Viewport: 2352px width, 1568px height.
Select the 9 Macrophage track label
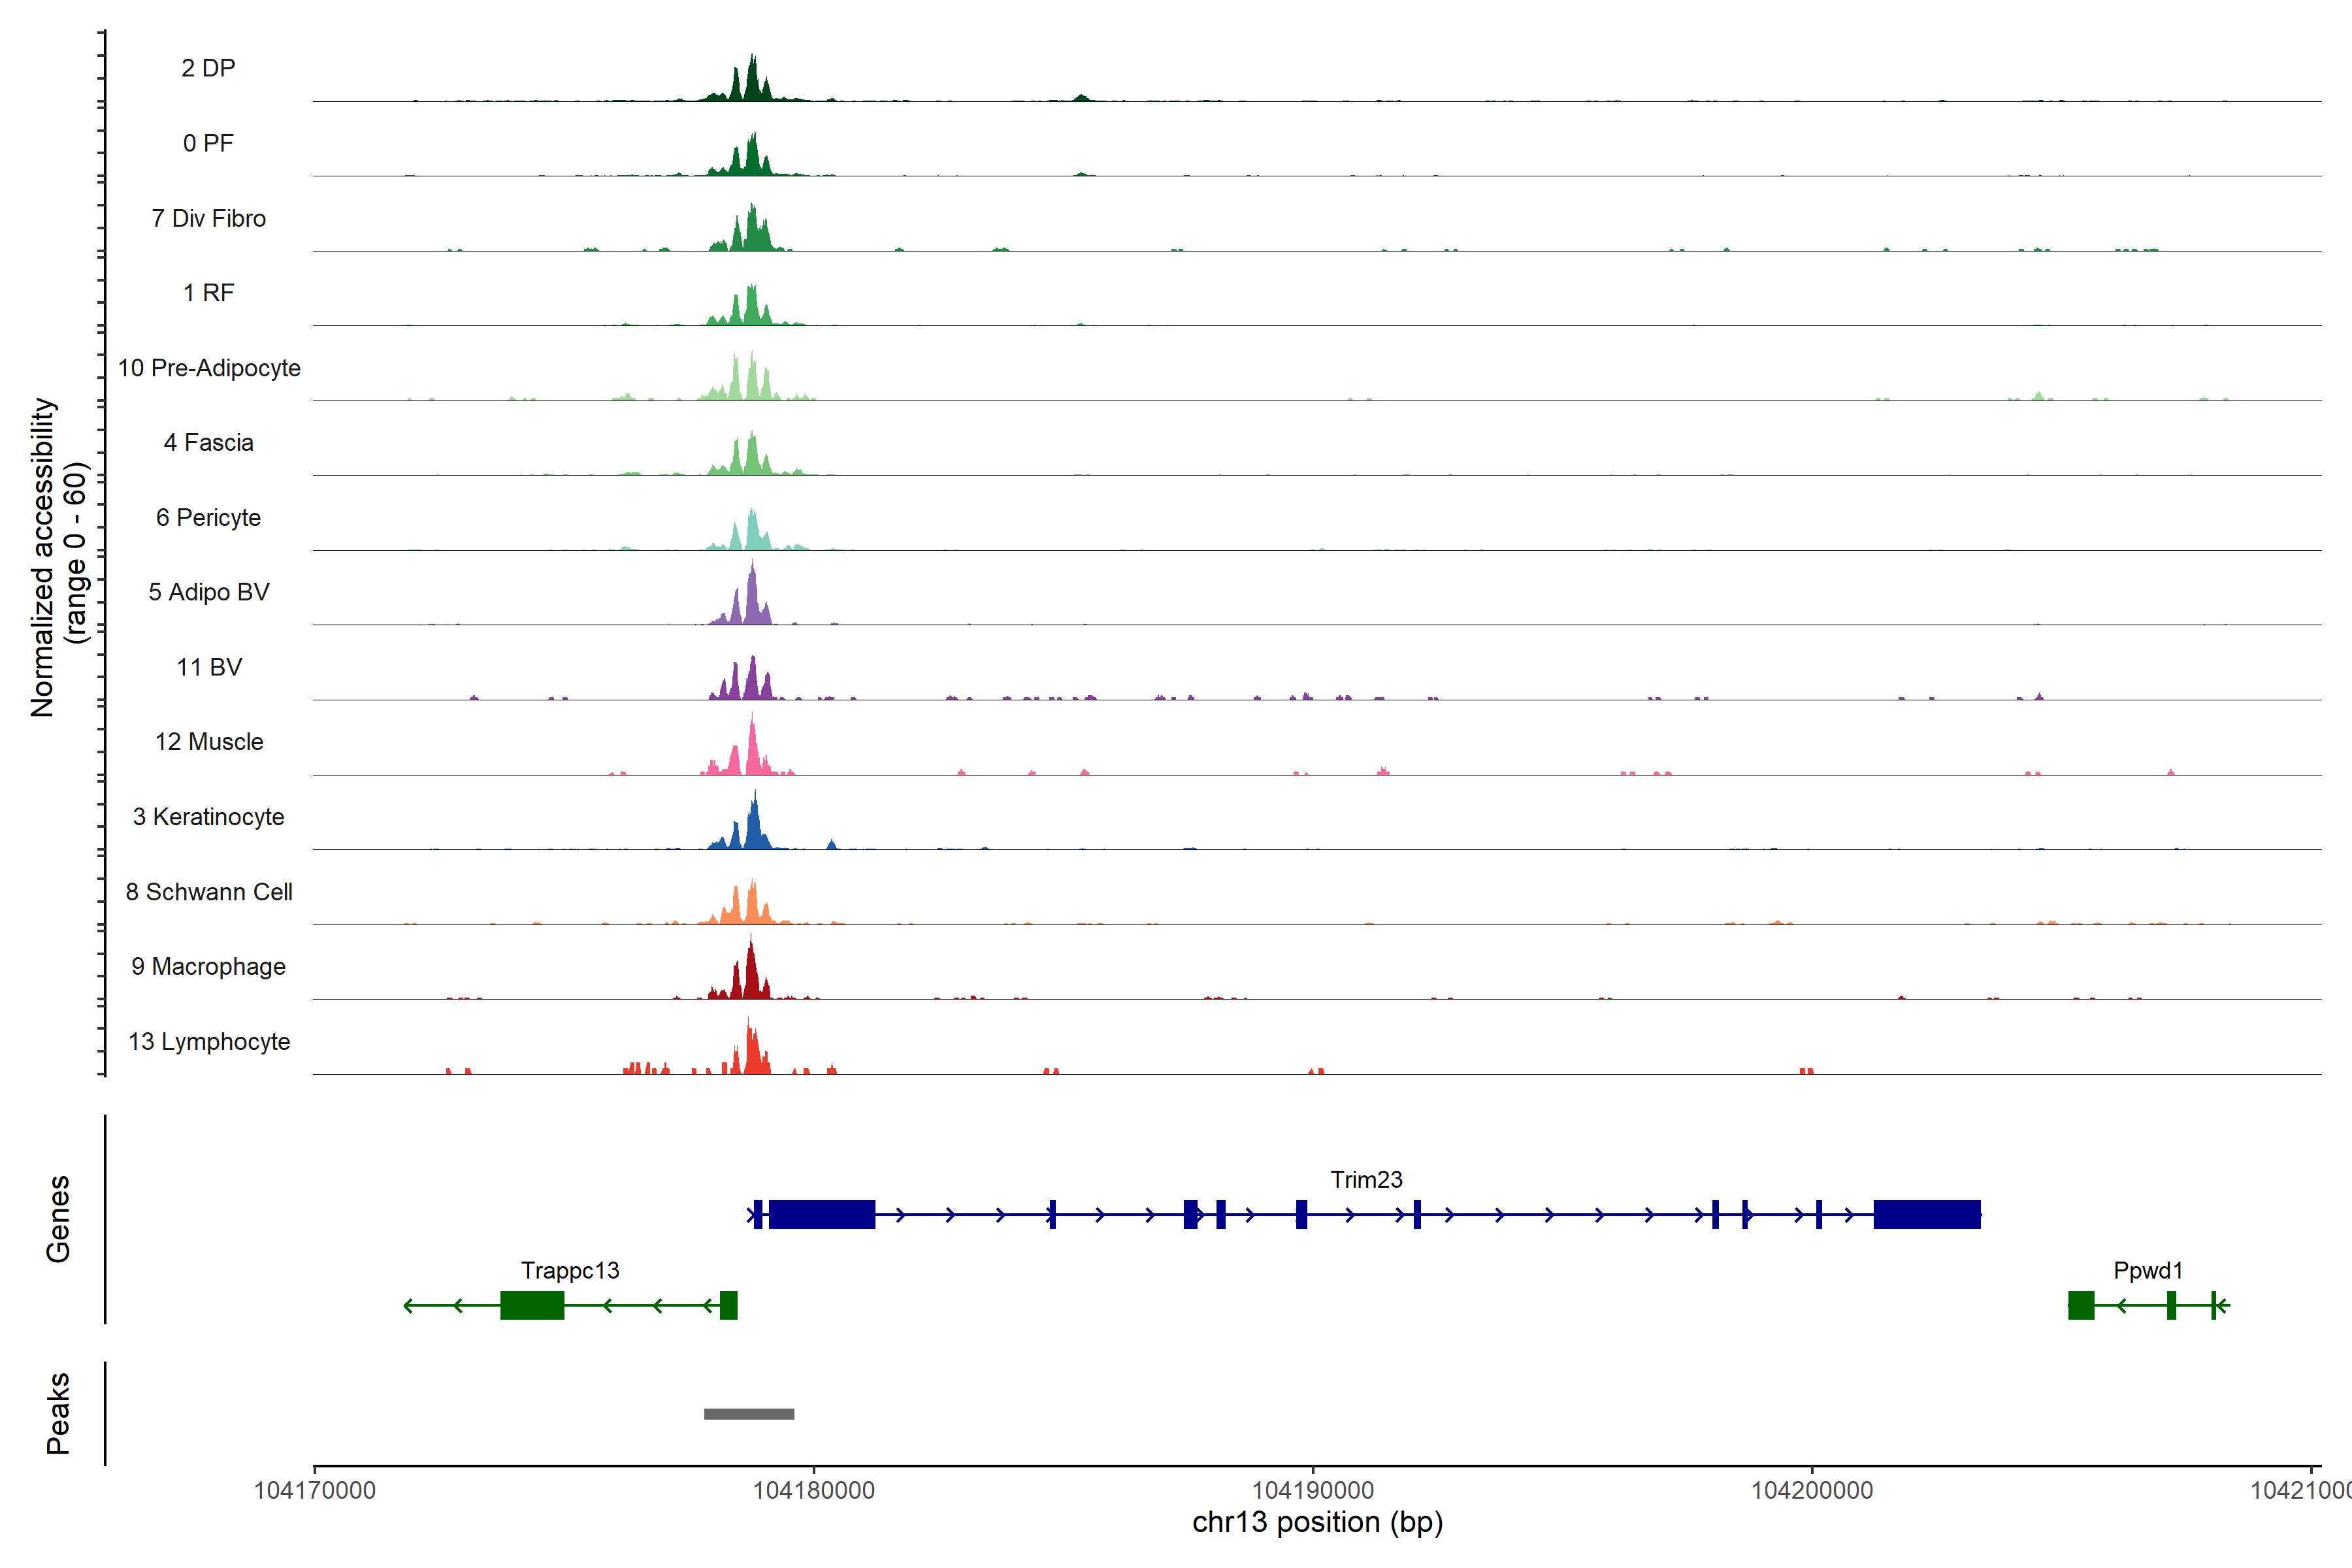(x=209, y=966)
